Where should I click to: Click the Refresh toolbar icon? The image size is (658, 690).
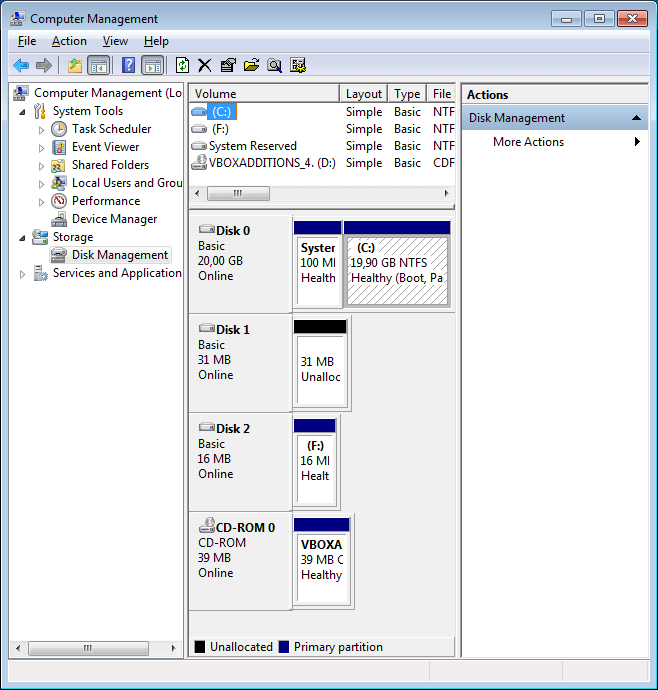[182, 66]
